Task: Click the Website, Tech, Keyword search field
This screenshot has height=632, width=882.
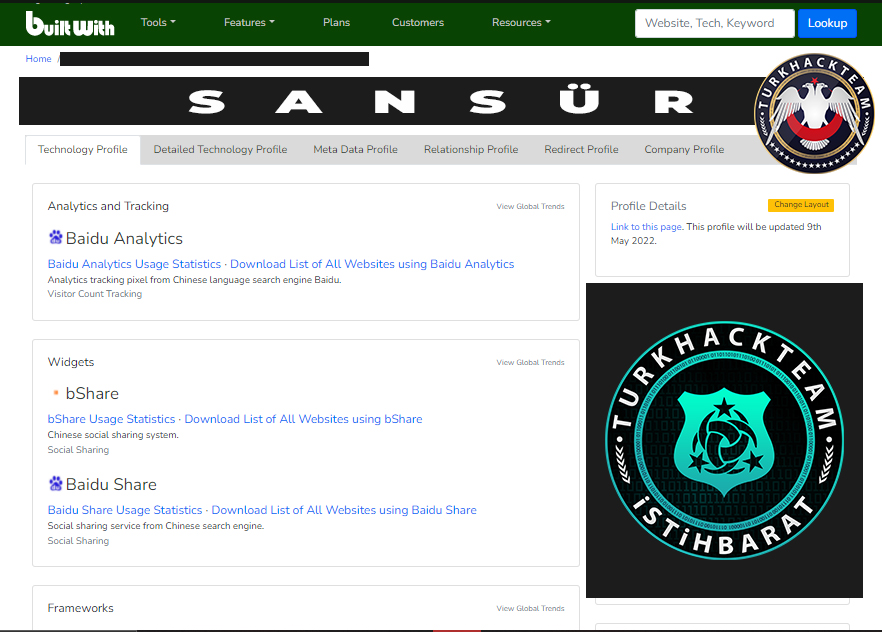Action: (x=714, y=23)
